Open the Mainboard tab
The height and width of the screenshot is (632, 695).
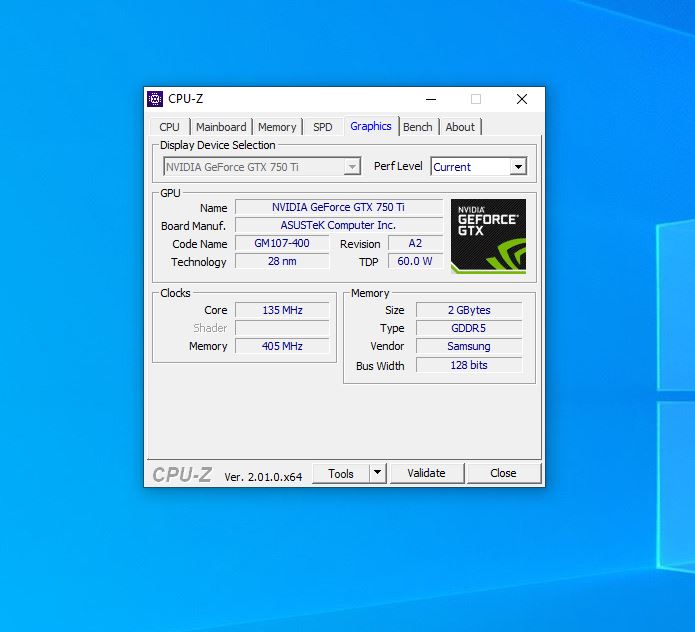(221, 127)
